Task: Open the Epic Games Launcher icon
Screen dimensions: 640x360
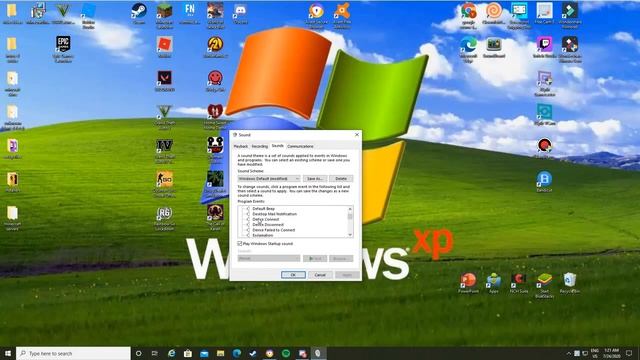Action: 63,48
